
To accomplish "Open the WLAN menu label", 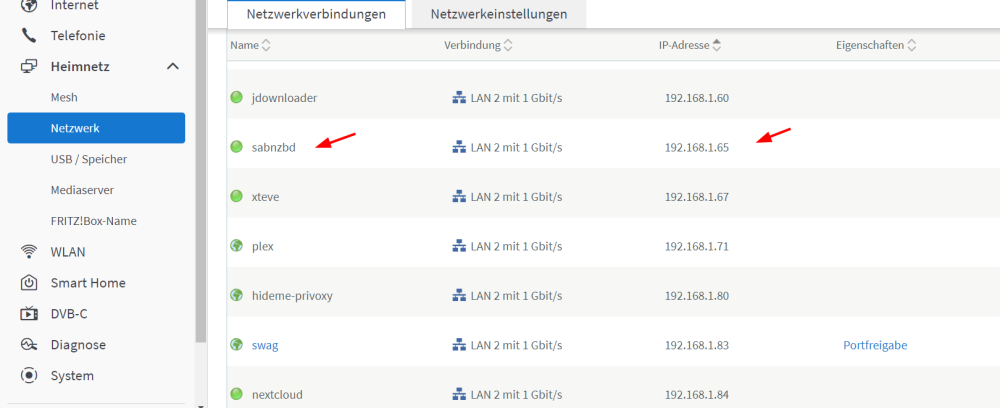I will [68, 252].
